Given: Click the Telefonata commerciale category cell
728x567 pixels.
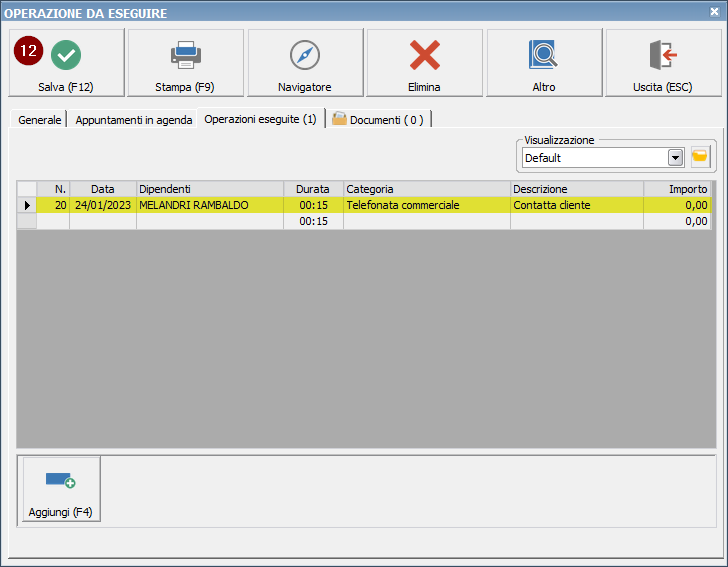Looking at the screenshot, I should click(426, 205).
